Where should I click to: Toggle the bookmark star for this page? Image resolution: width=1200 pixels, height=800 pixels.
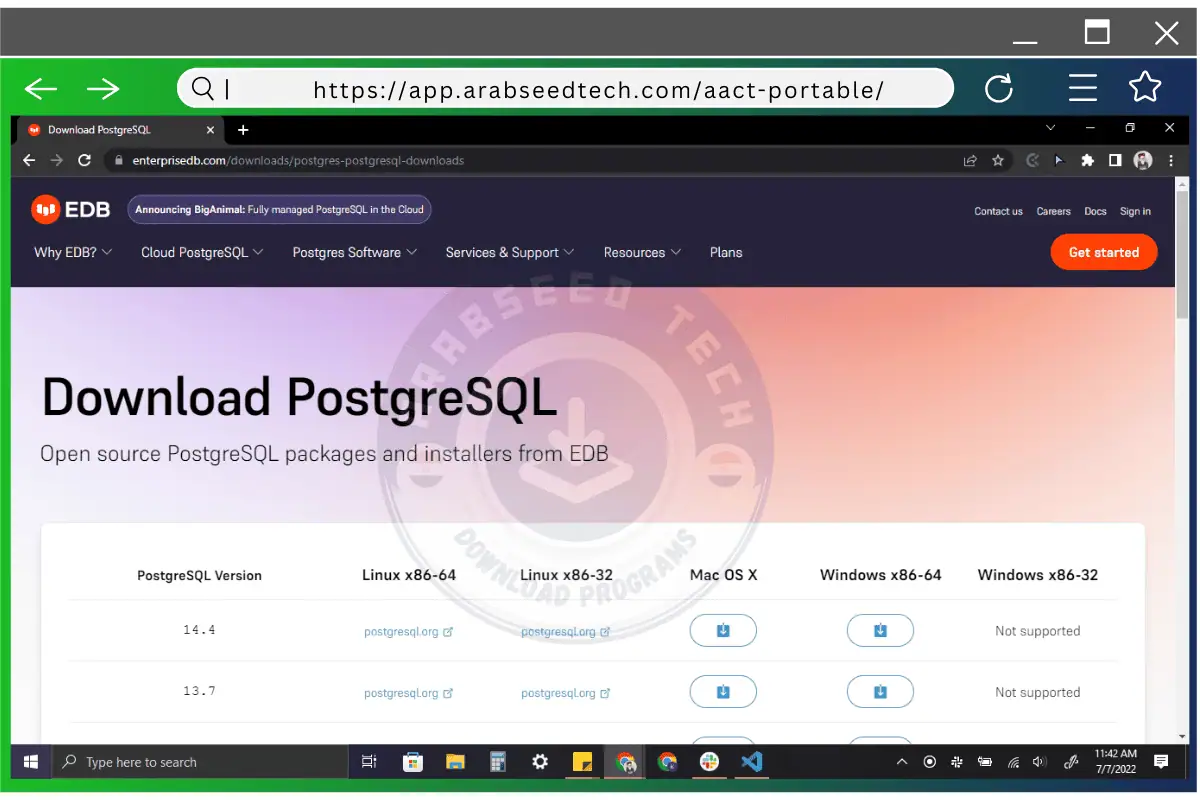pos(997,160)
